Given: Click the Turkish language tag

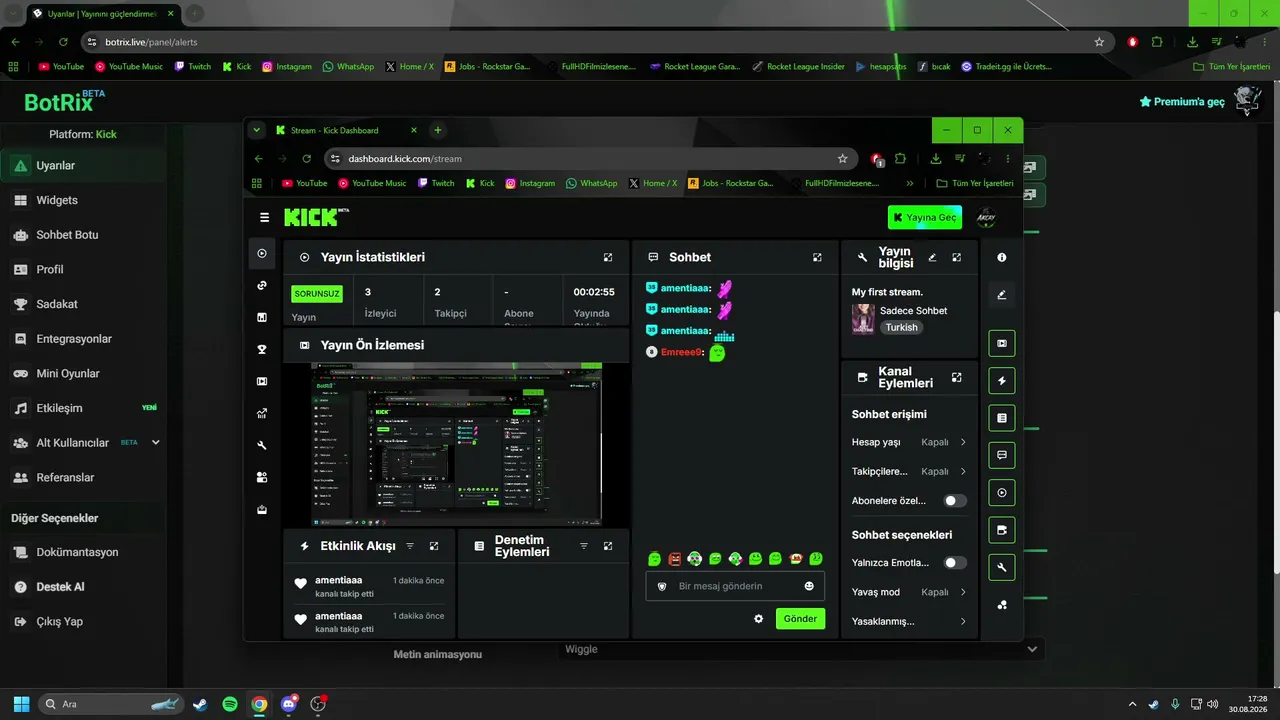Looking at the screenshot, I should (901, 327).
